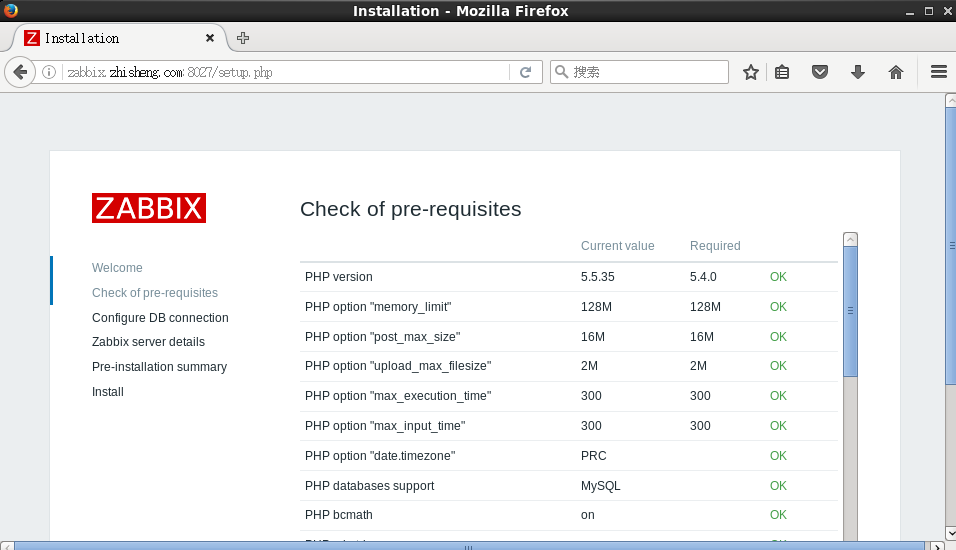This screenshot has width=956, height=550.
Task: Click the pre-requisites table scroll up arrow
Action: (851, 239)
